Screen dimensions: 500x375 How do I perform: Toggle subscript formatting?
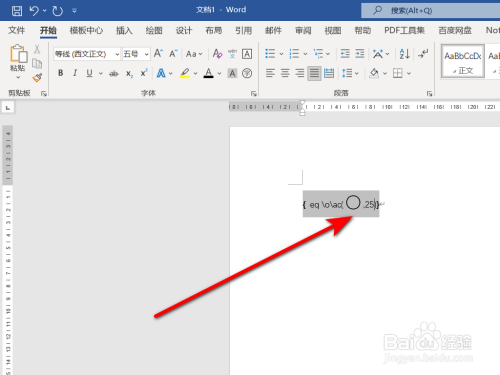pos(129,73)
